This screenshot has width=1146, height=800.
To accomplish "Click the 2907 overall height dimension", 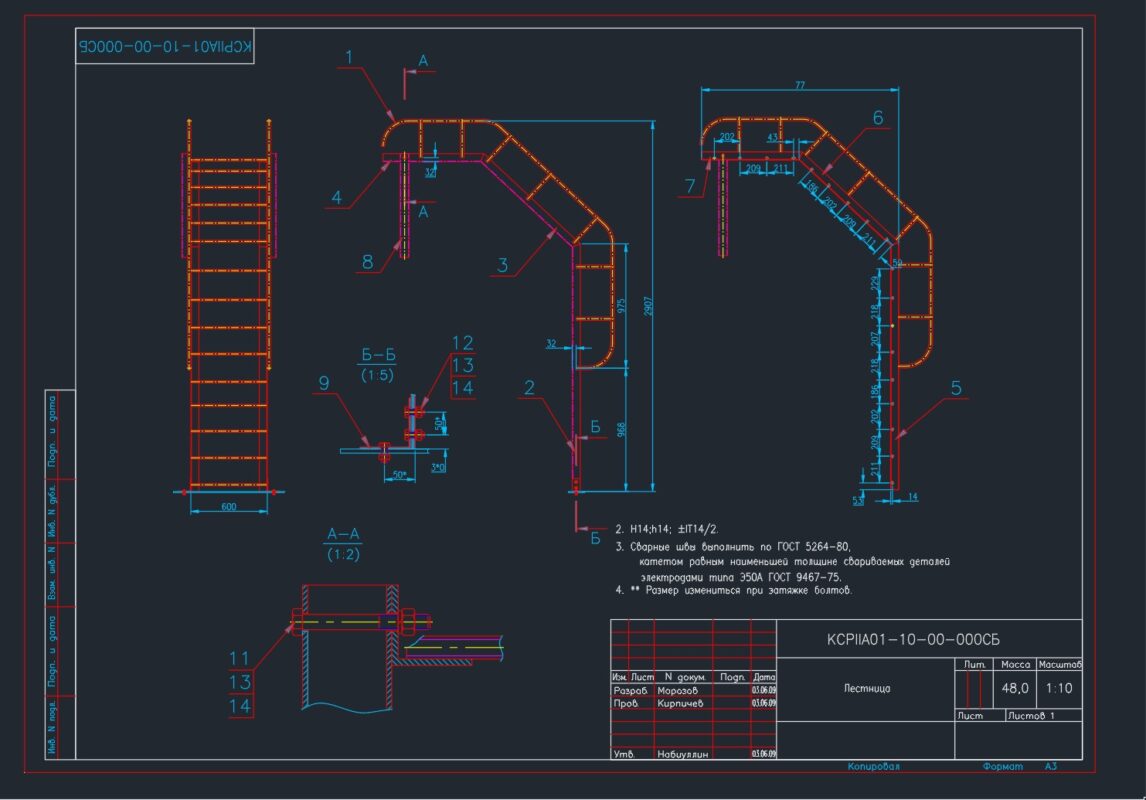I will [x=650, y=314].
